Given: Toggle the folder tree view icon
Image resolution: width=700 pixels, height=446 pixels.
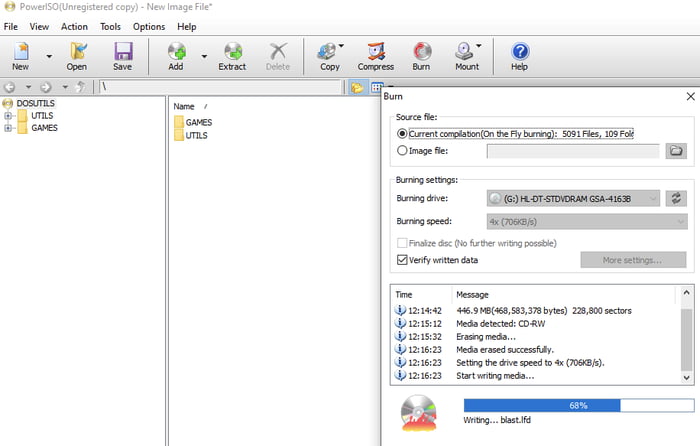Looking at the screenshot, I should click(357, 87).
